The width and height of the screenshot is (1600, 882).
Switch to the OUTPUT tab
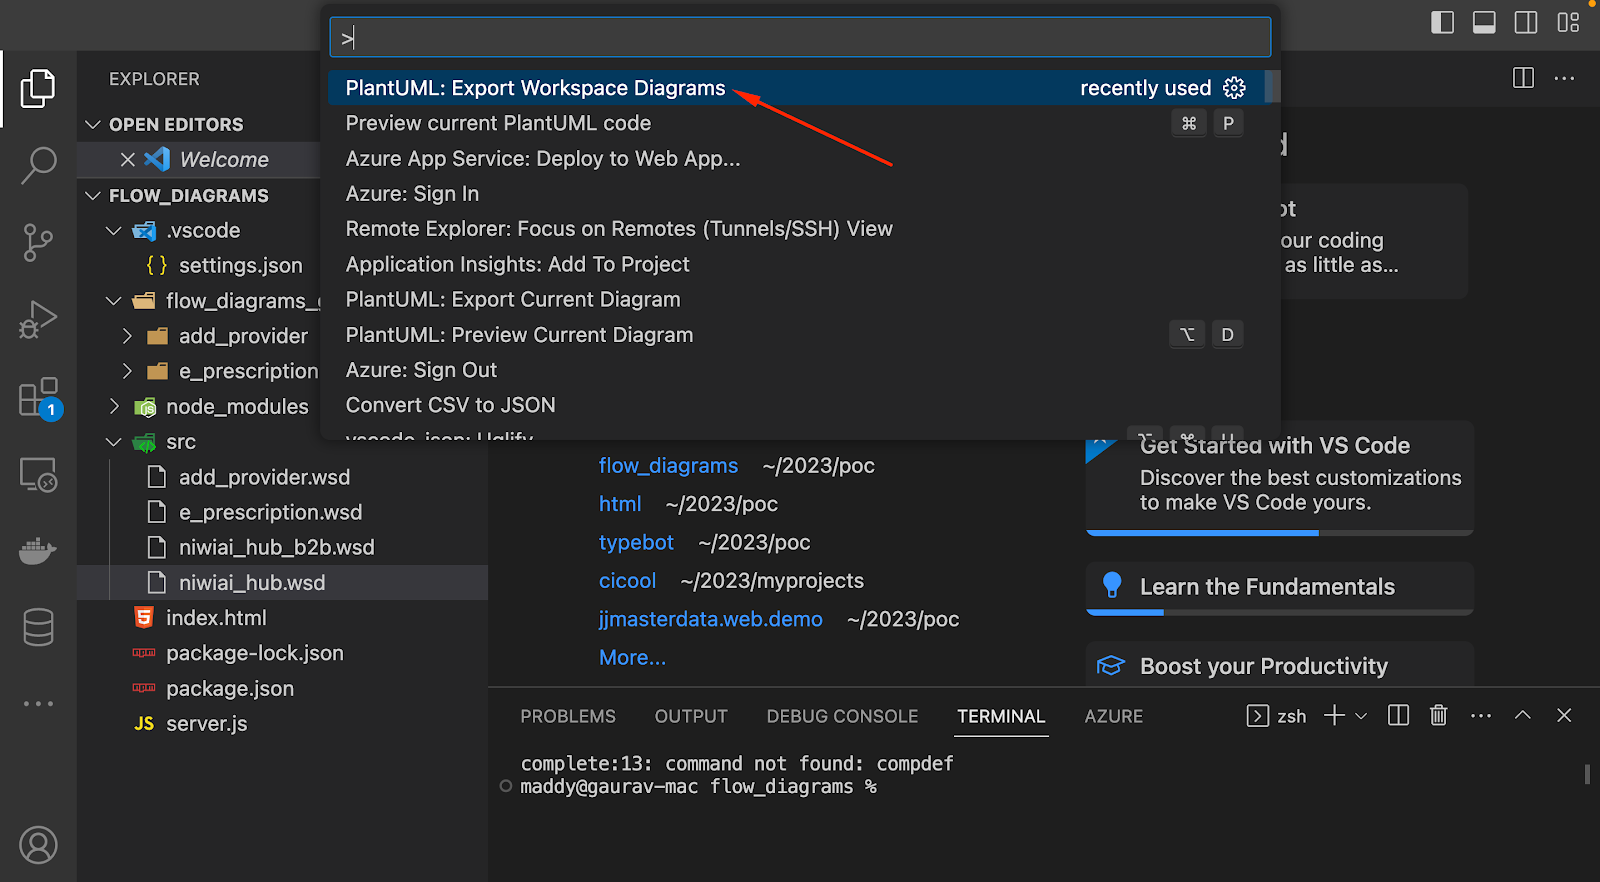[x=691, y=716]
